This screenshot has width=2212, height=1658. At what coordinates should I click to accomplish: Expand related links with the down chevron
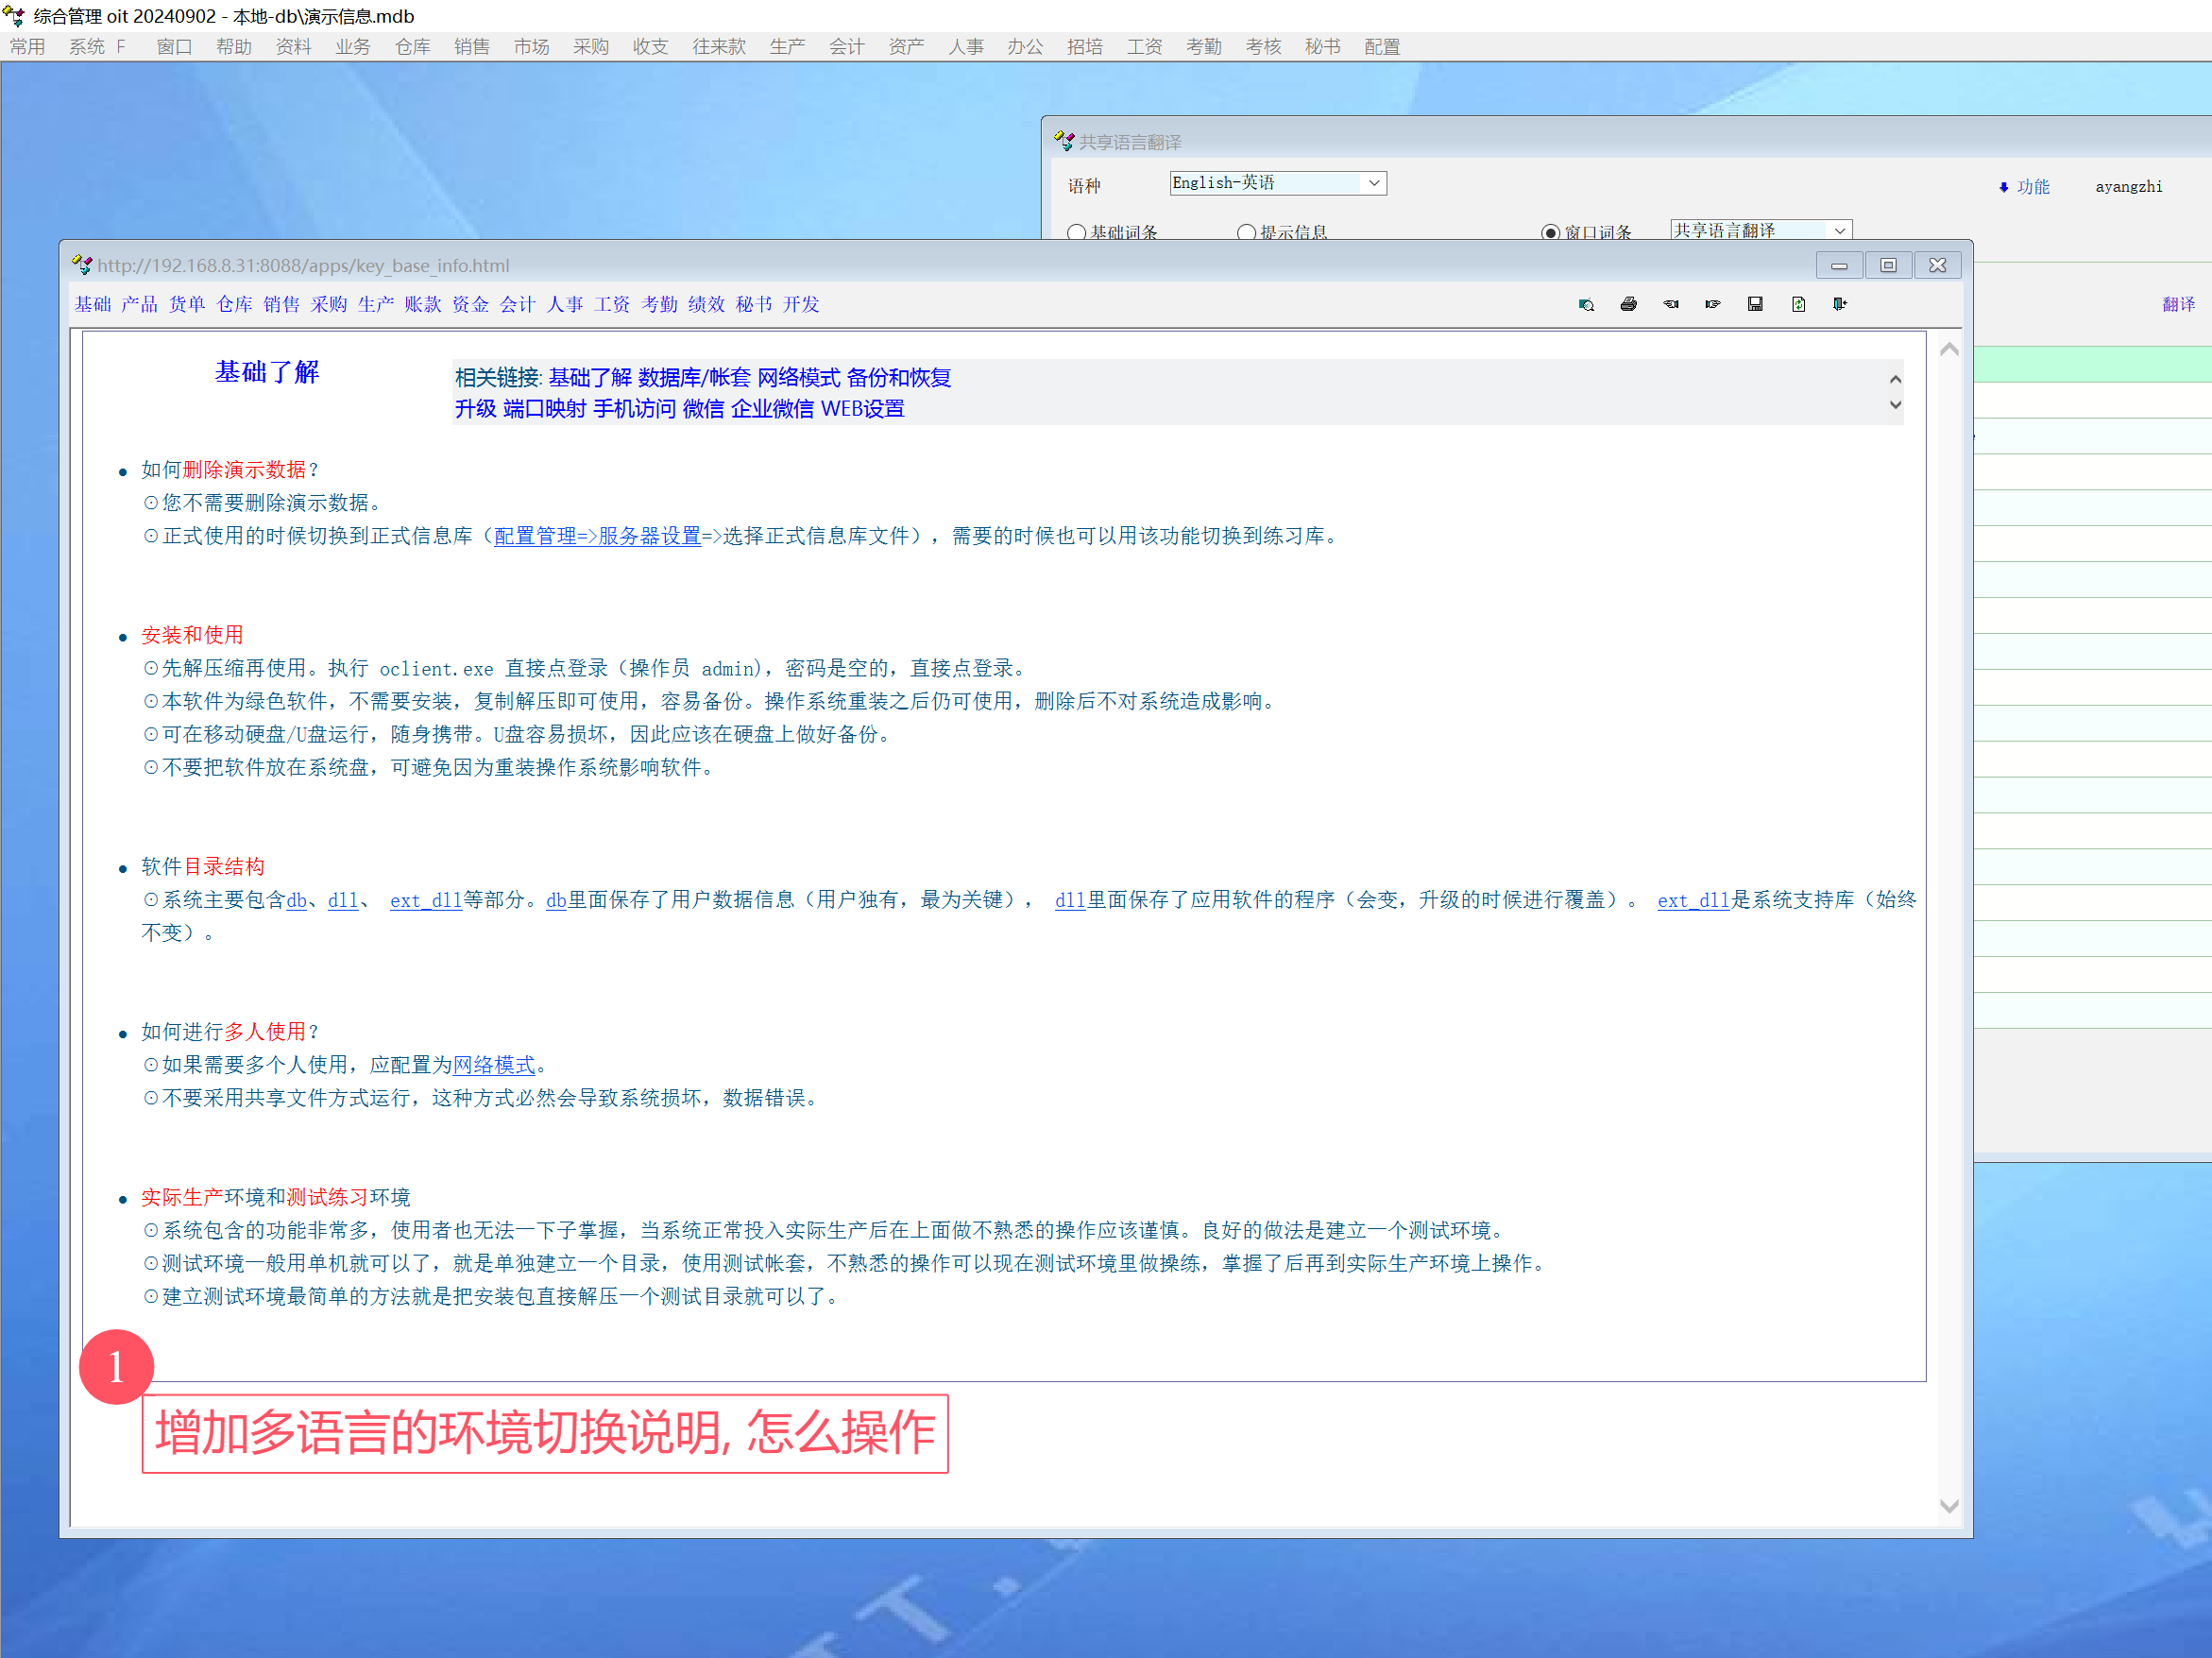point(1895,406)
